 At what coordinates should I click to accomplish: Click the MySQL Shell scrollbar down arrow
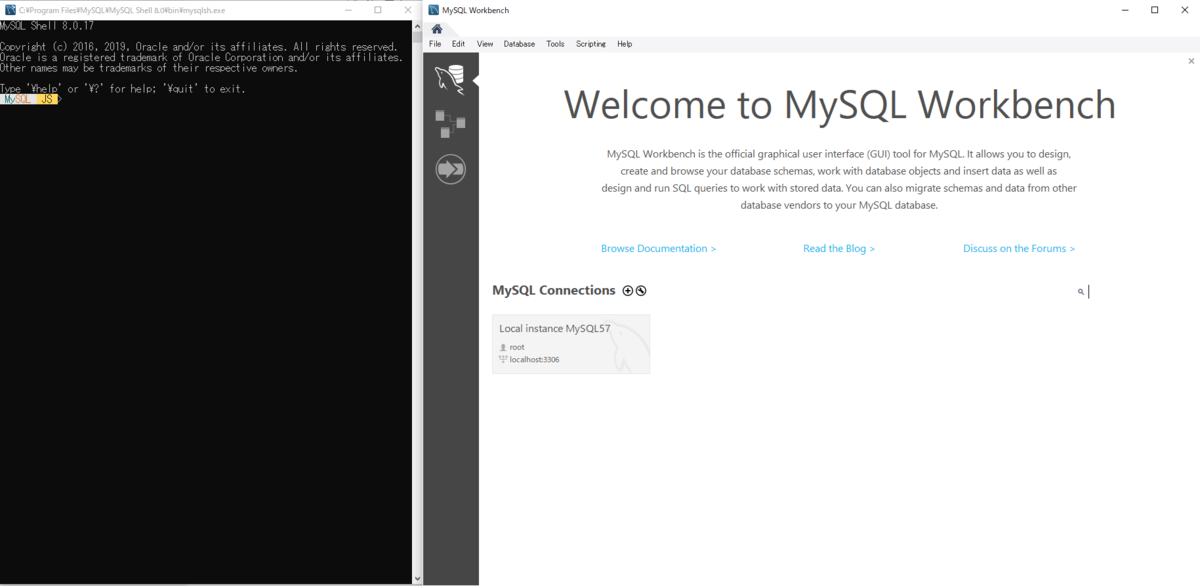point(417,579)
